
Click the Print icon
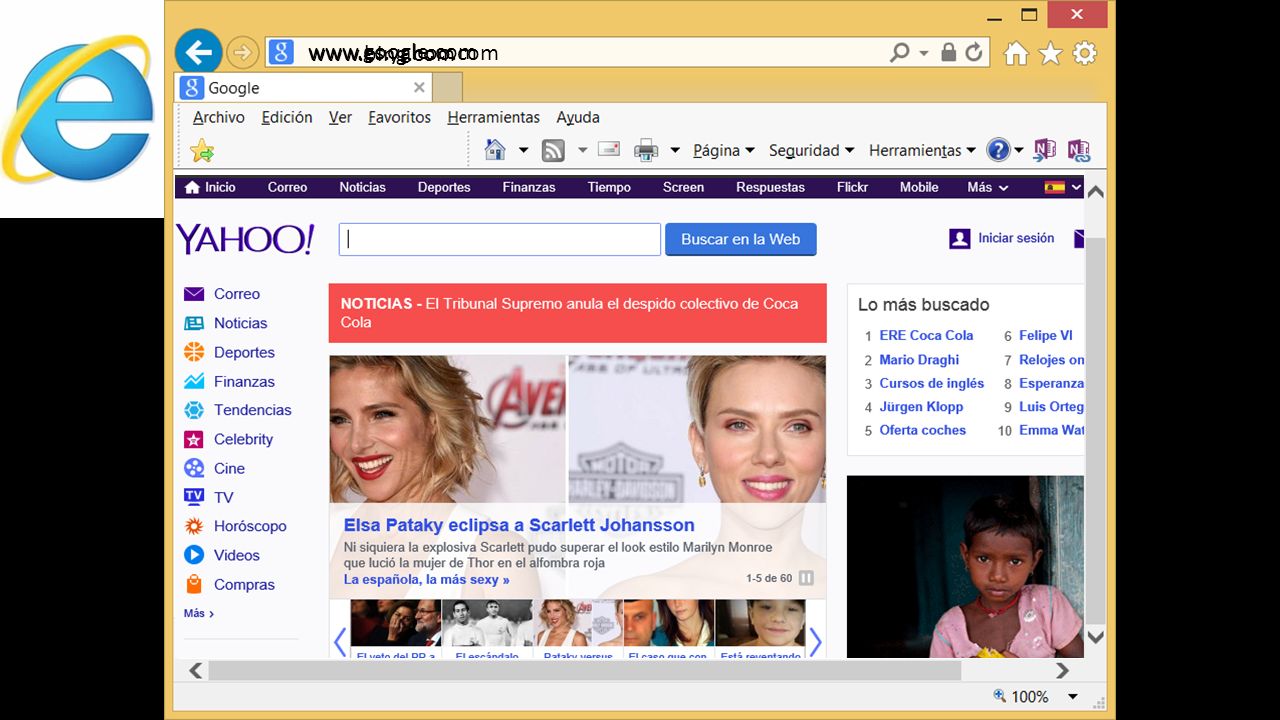pos(647,151)
